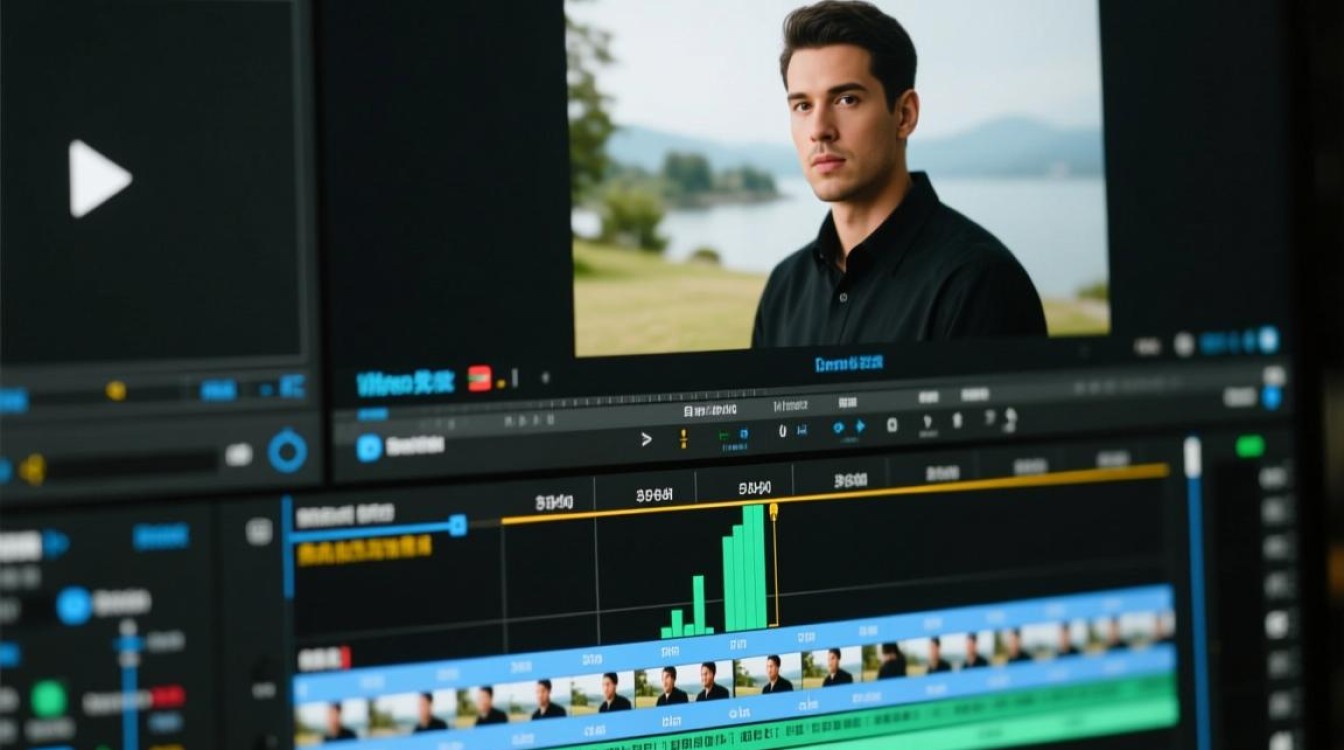Click the white handle atop the blue vertical bar
This screenshot has height=750, width=1344.
point(1192,457)
